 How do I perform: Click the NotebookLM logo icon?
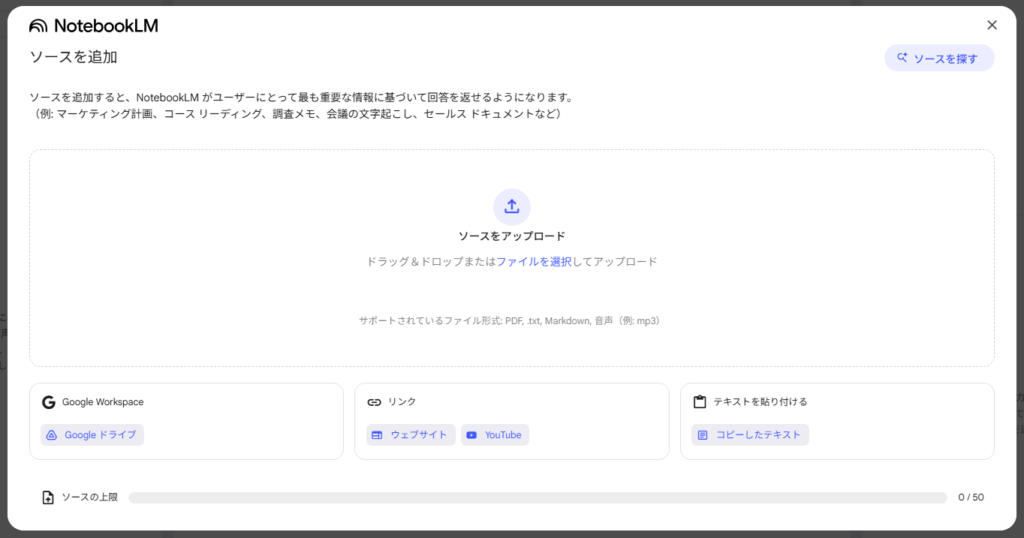pos(38,26)
